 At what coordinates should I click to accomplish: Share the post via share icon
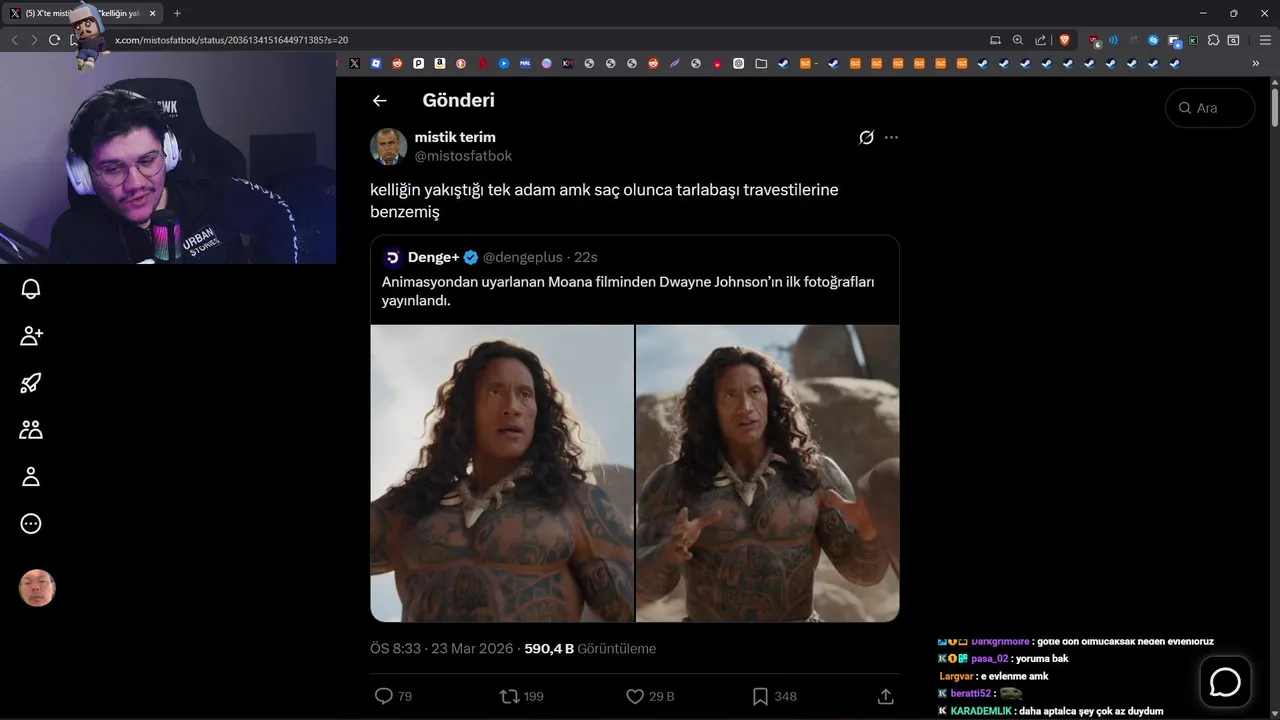click(885, 696)
